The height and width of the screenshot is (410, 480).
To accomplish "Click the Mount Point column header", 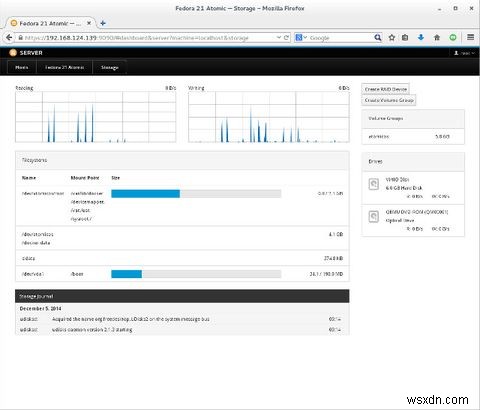I will click(x=85, y=178).
